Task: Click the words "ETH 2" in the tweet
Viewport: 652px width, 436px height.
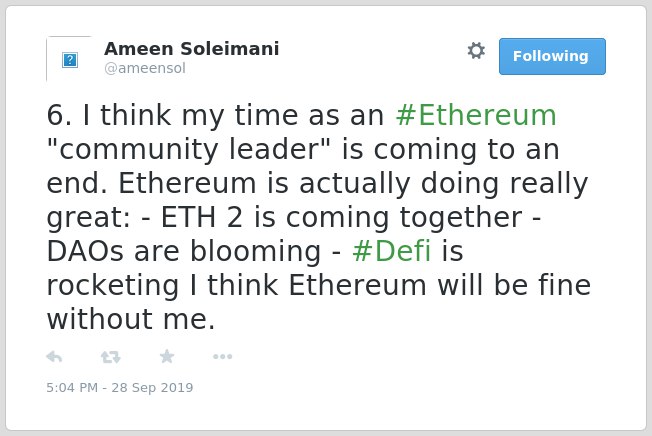Action: [x=202, y=217]
